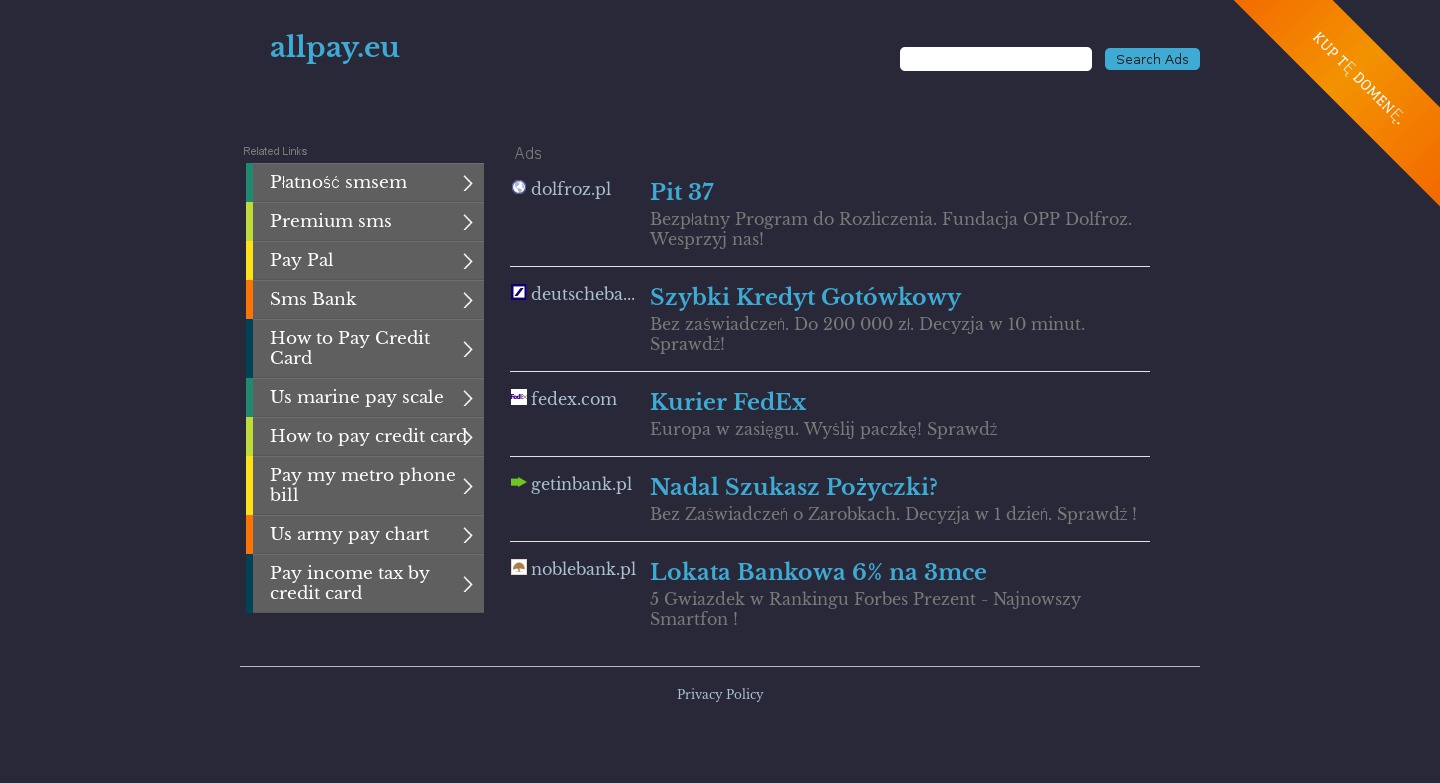Click the FedEx logo favicon
1440x783 pixels.
tap(519, 397)
